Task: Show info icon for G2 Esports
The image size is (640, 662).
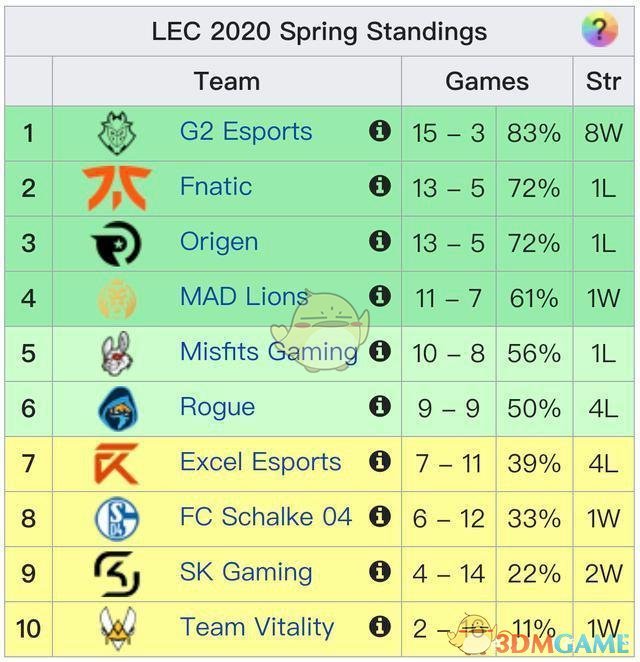Action: (x=380, y=131)
